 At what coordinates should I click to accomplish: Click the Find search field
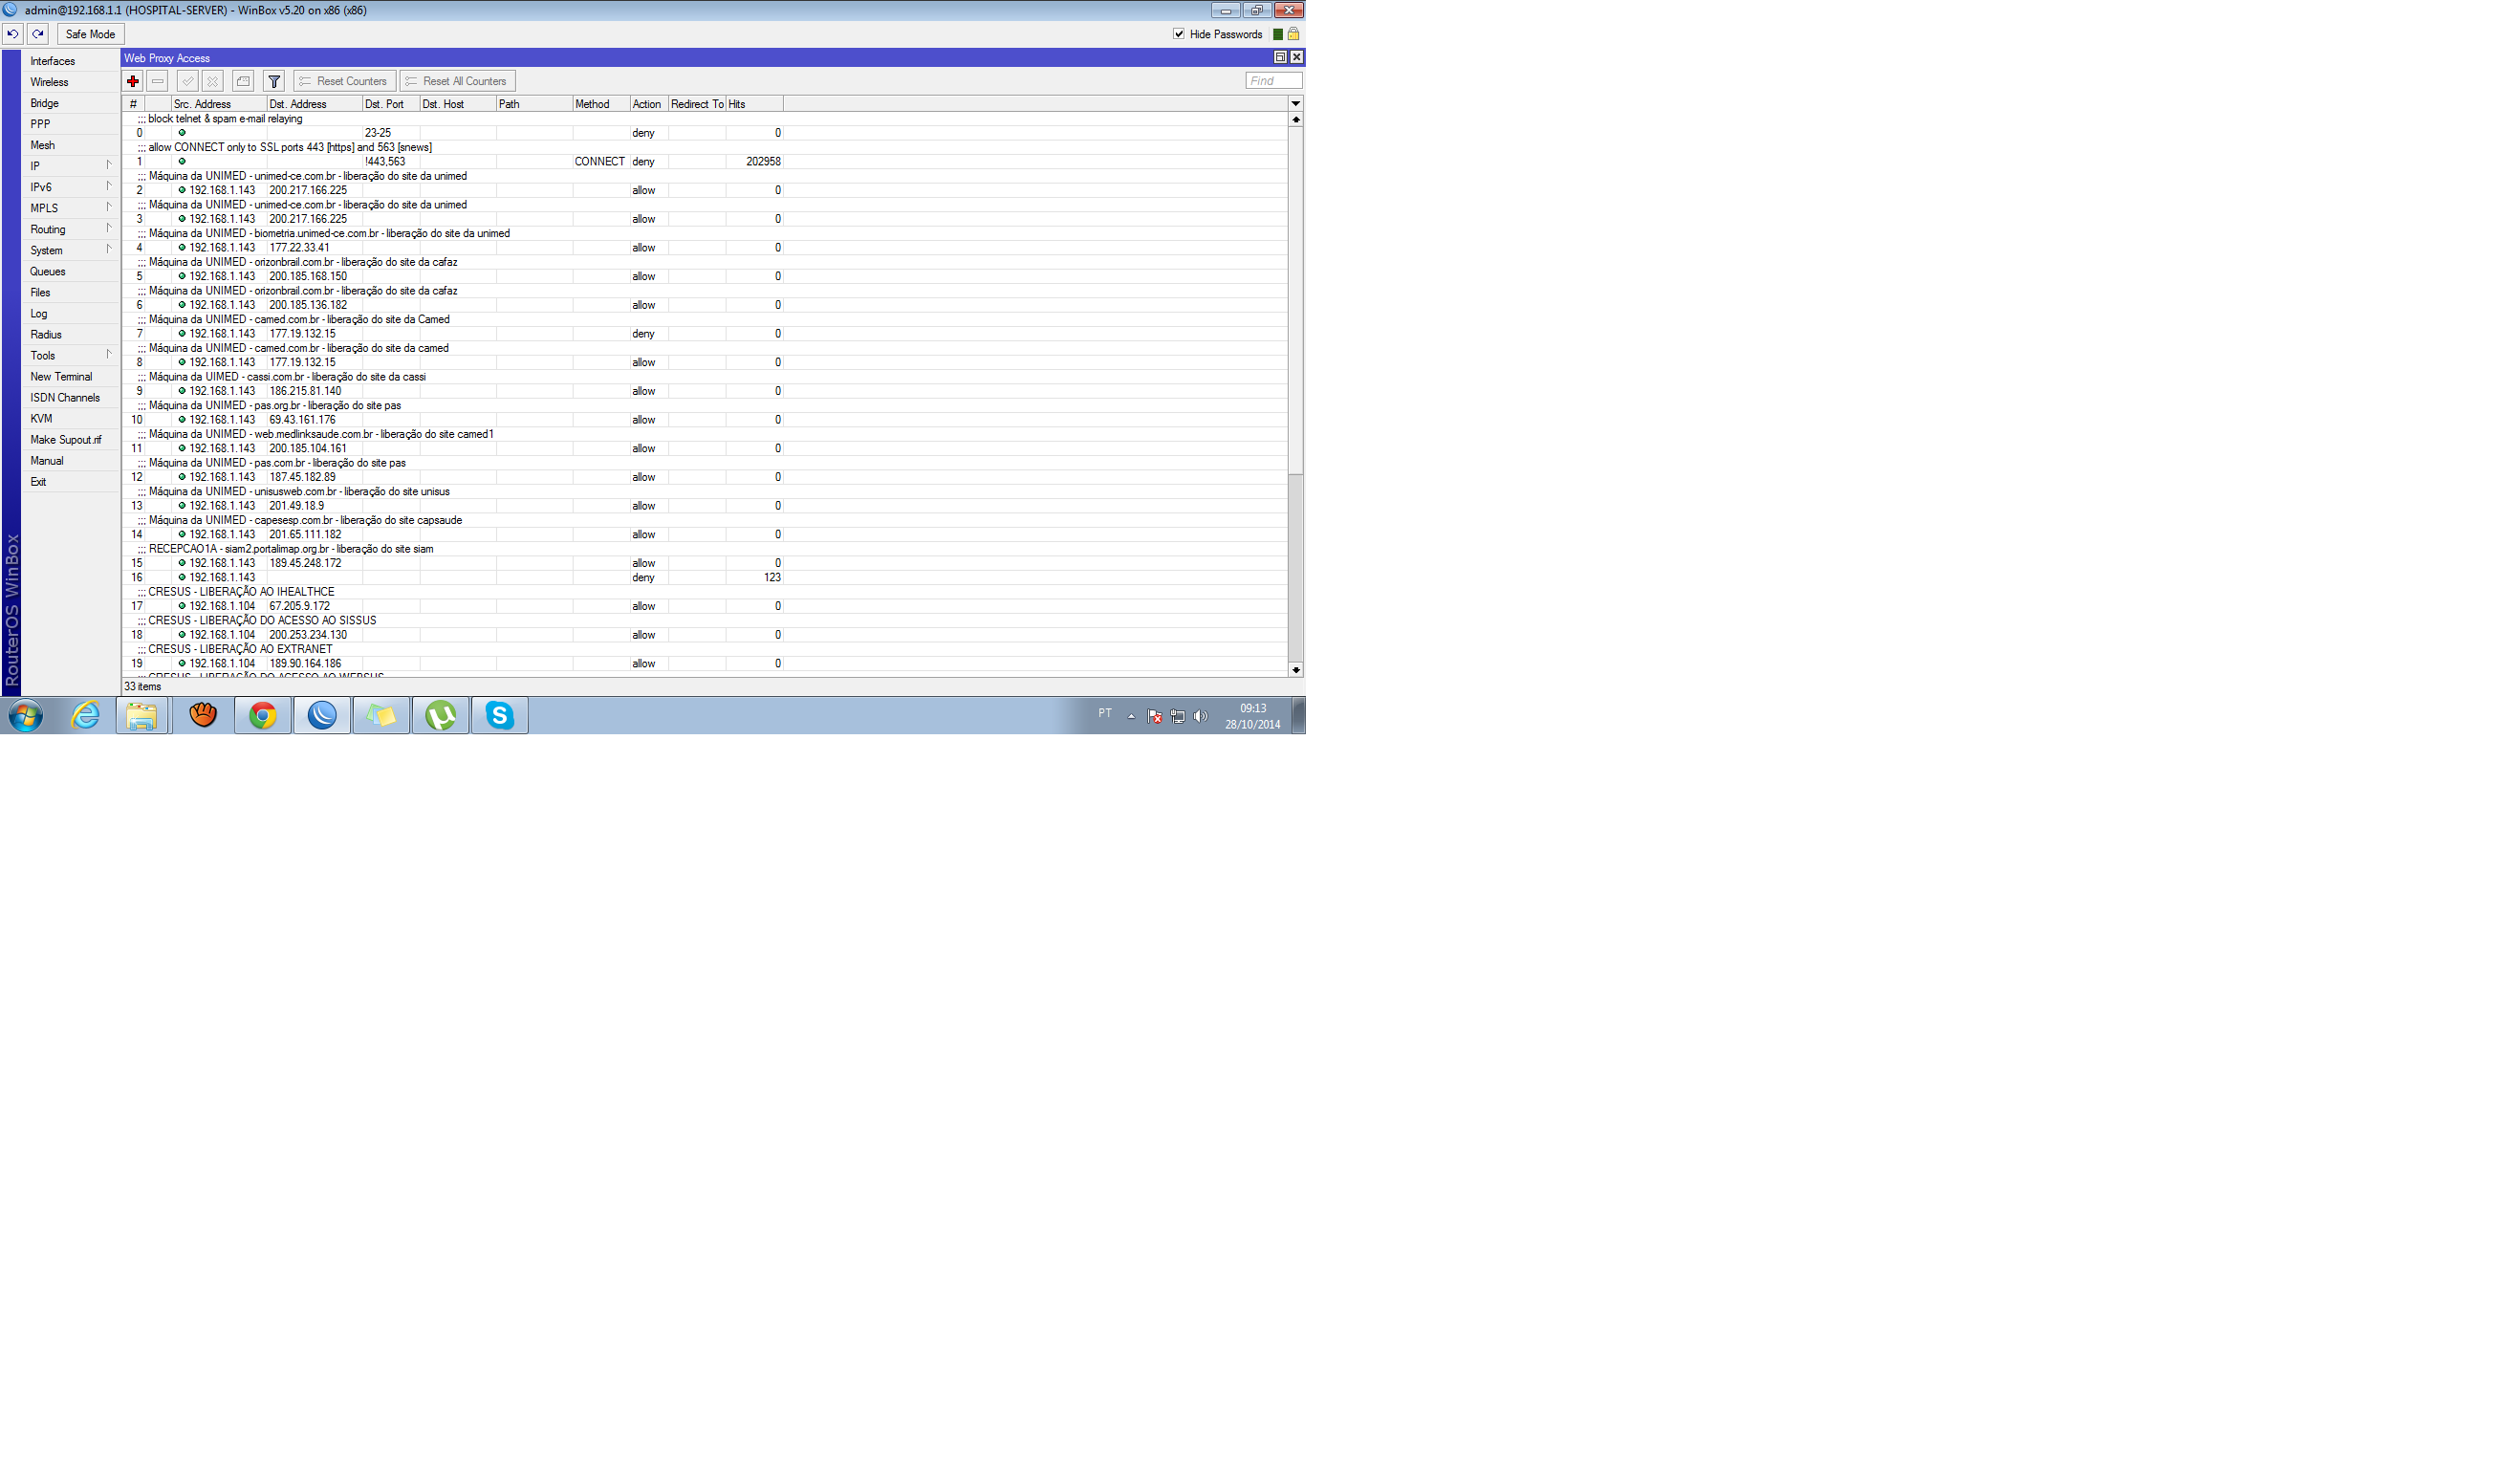[1273, 81]
